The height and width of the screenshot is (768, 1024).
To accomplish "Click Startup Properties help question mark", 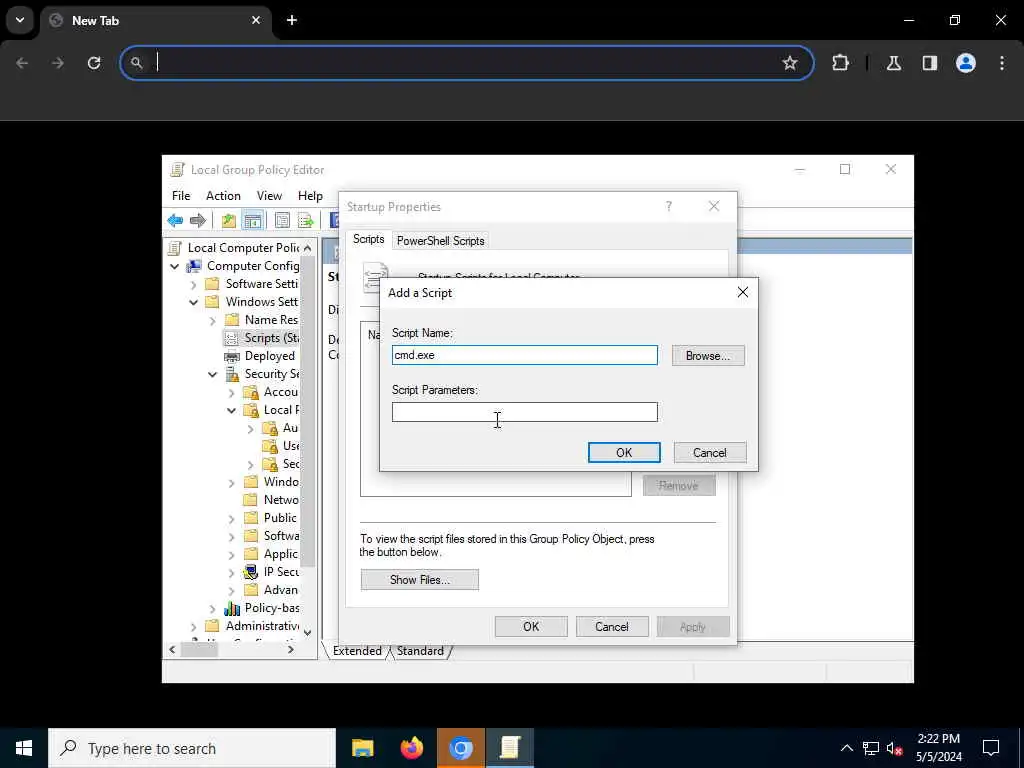I will click(x=669, y=206).
